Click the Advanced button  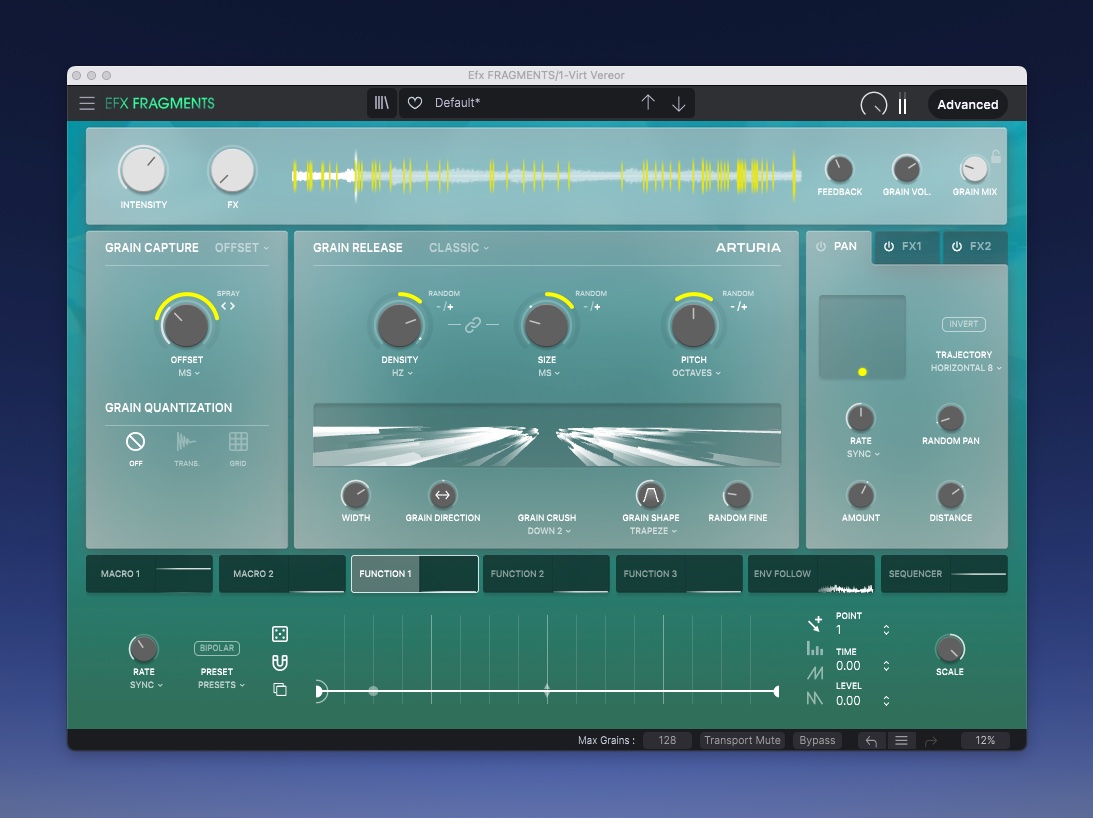pos(967,105)
